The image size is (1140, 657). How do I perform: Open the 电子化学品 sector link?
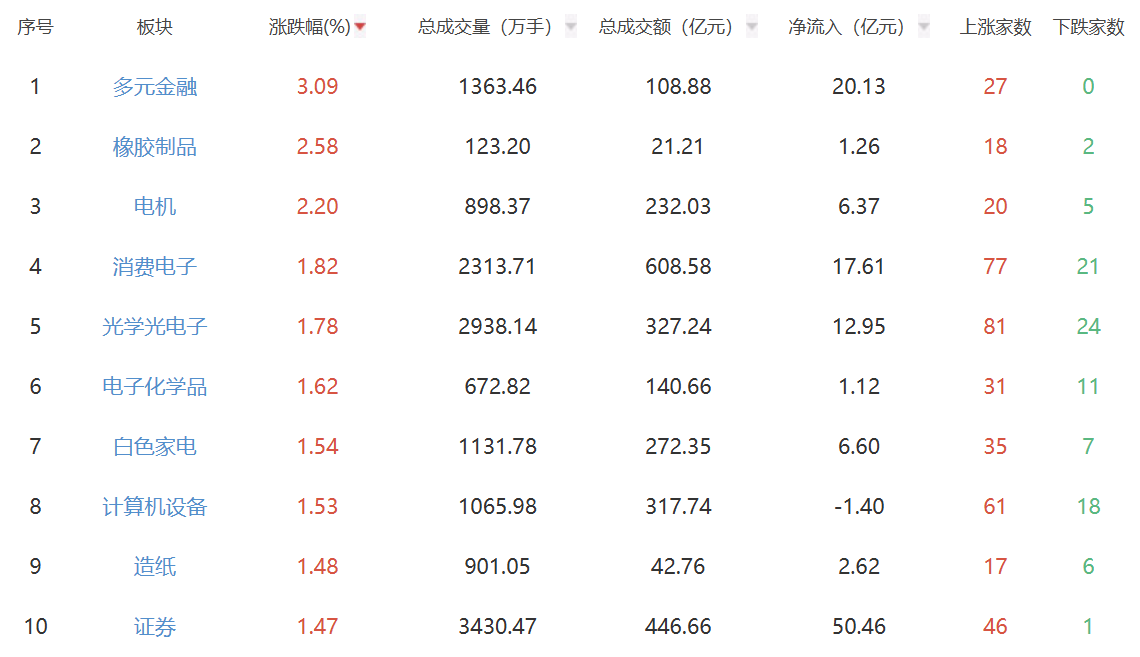(155, 387)
